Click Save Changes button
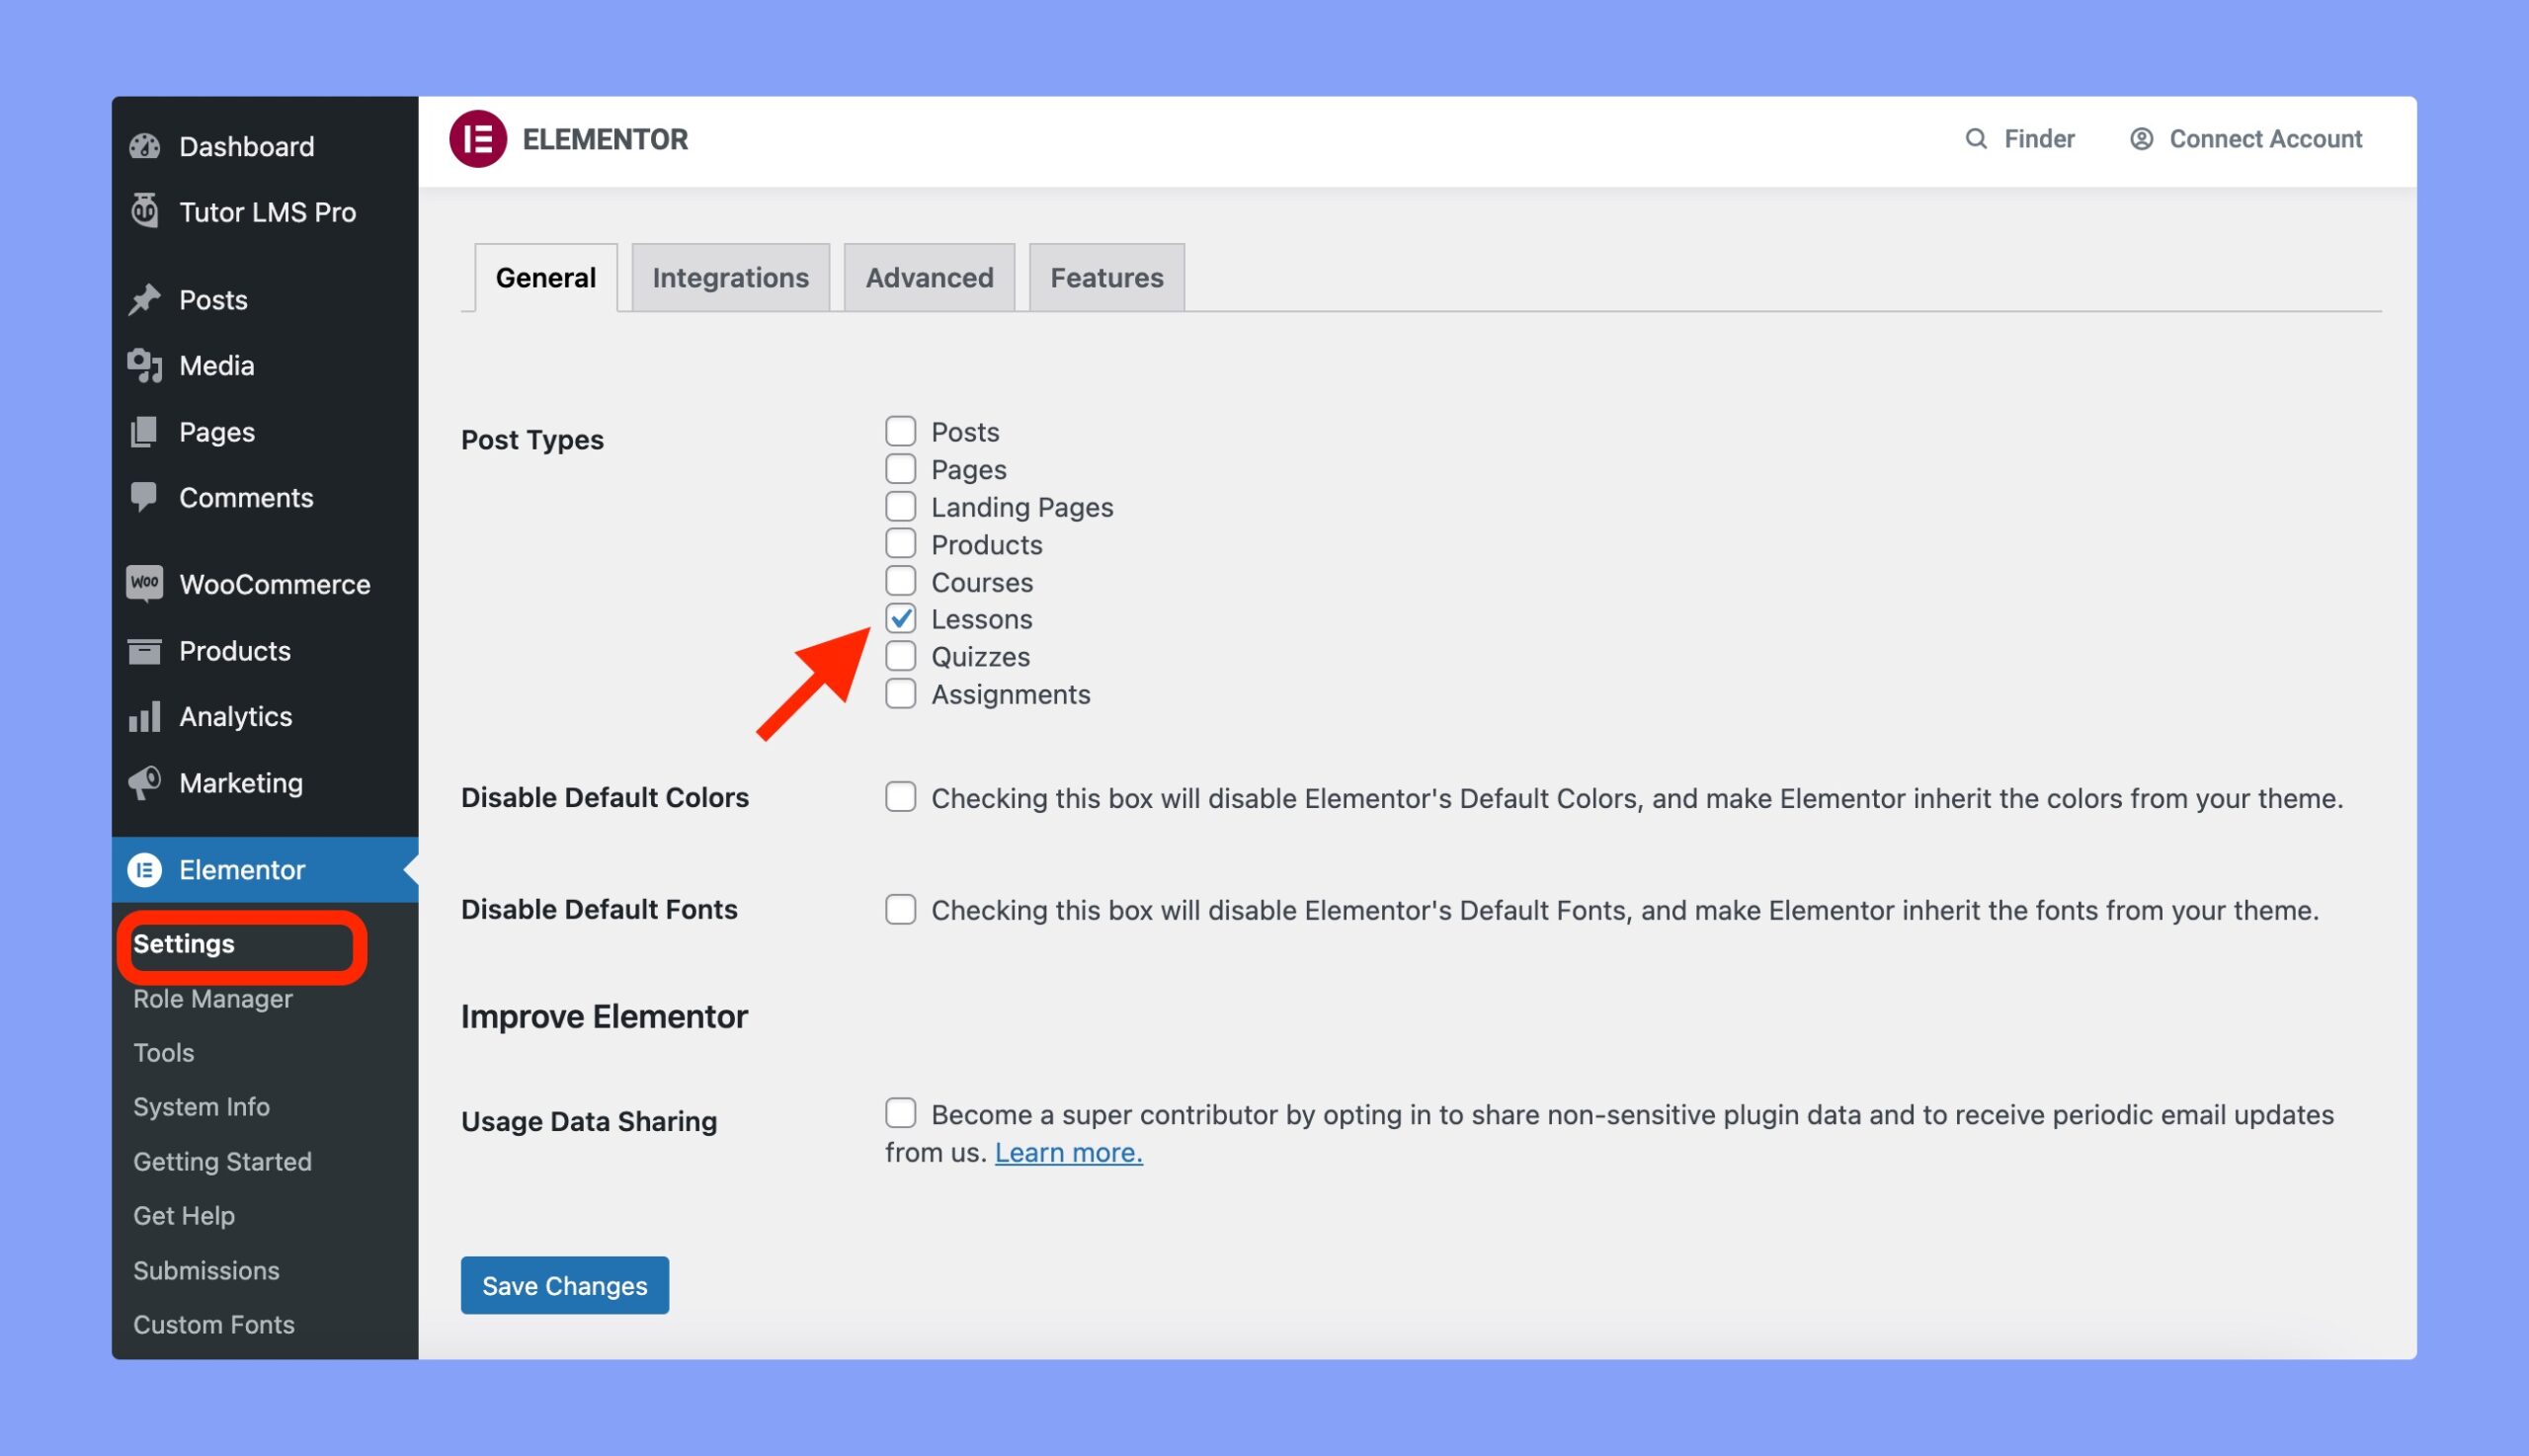 (564, 1284)
